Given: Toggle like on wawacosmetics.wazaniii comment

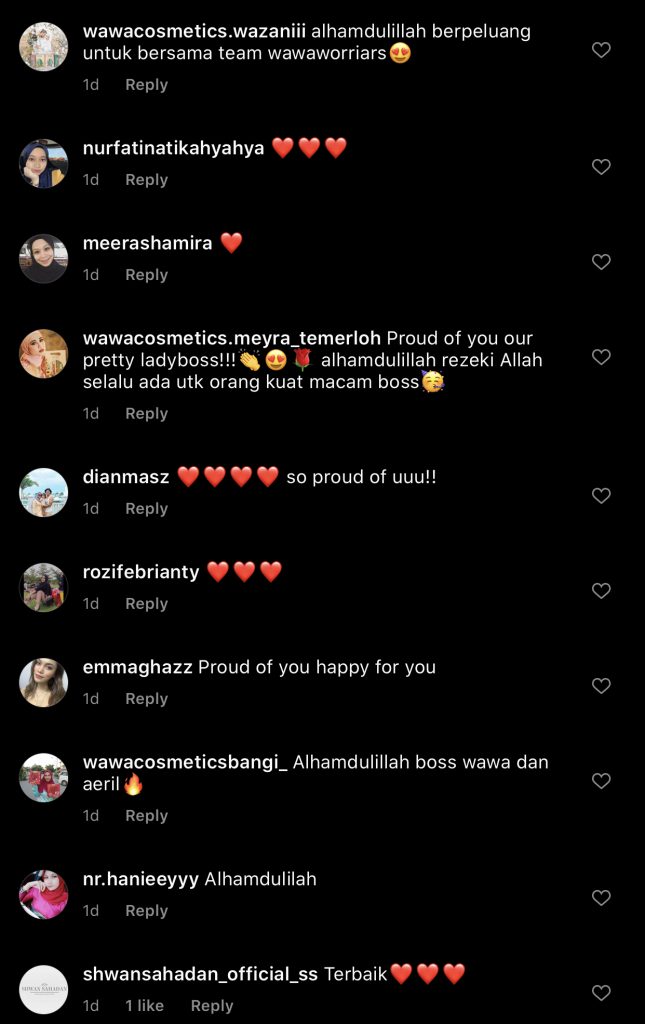Looking at the screenshot, I should click(601, 50).
